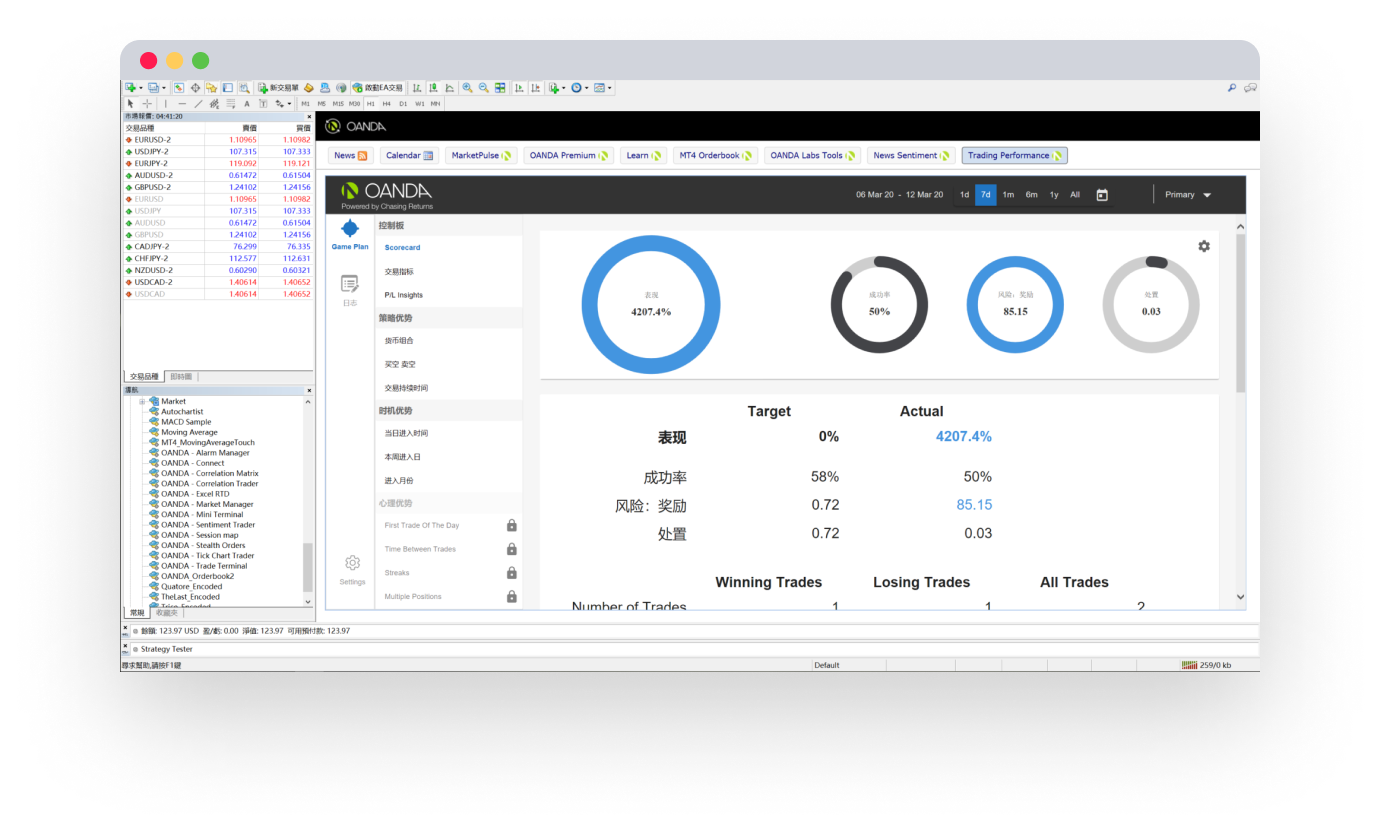Open the 日志 journal sidebar icon

(350, 289)
